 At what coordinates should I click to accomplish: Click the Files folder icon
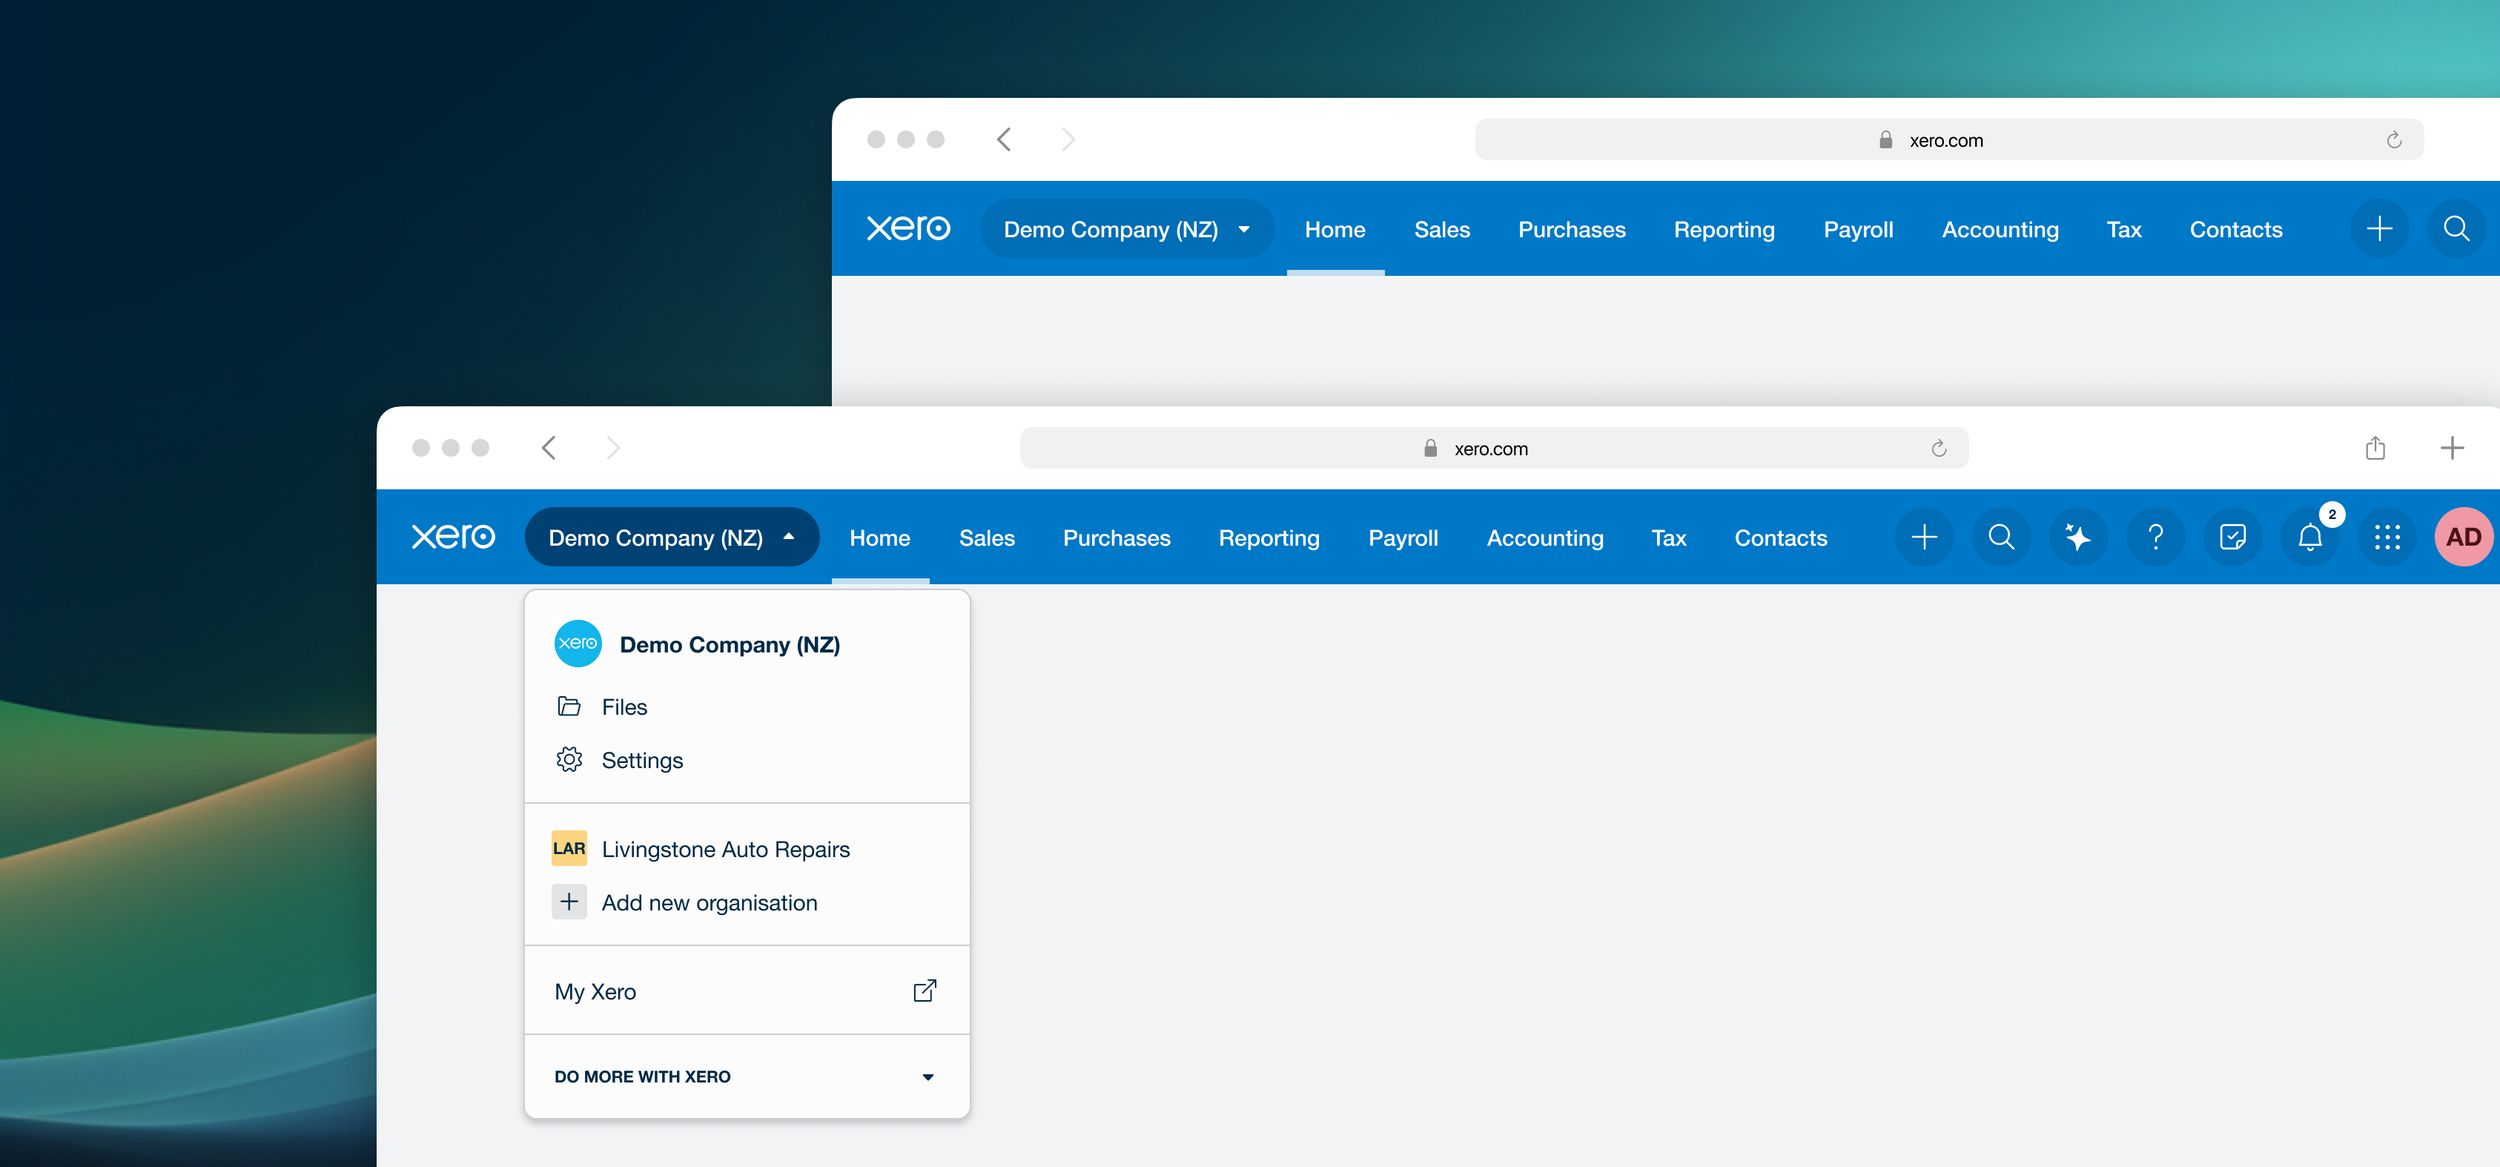[x=569, y=706]
